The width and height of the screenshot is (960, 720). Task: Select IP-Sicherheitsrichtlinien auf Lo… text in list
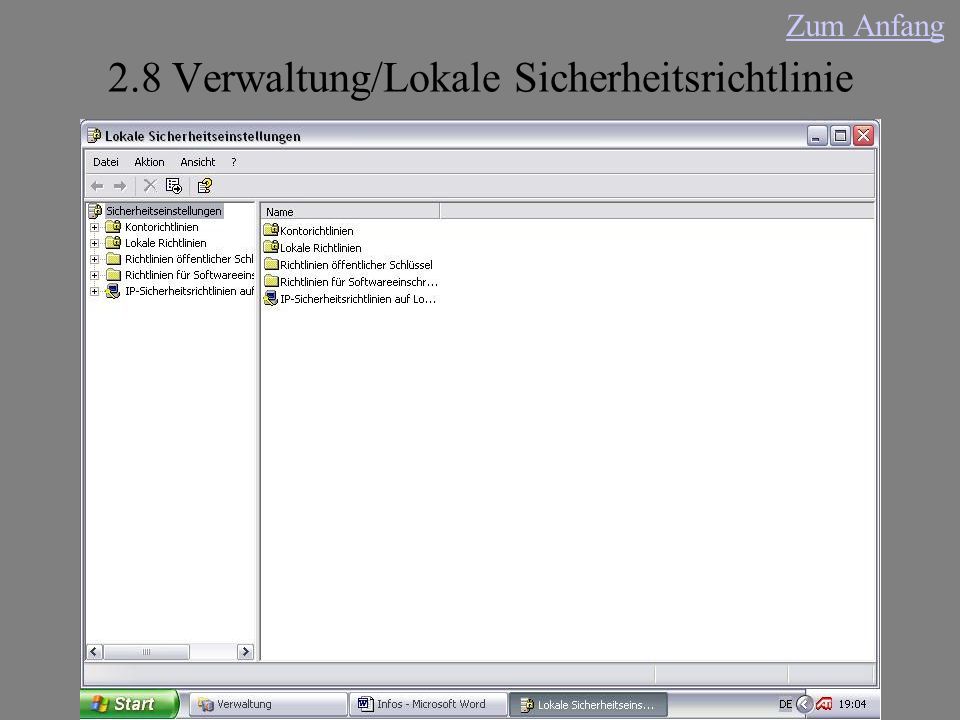tap(358, 299)
